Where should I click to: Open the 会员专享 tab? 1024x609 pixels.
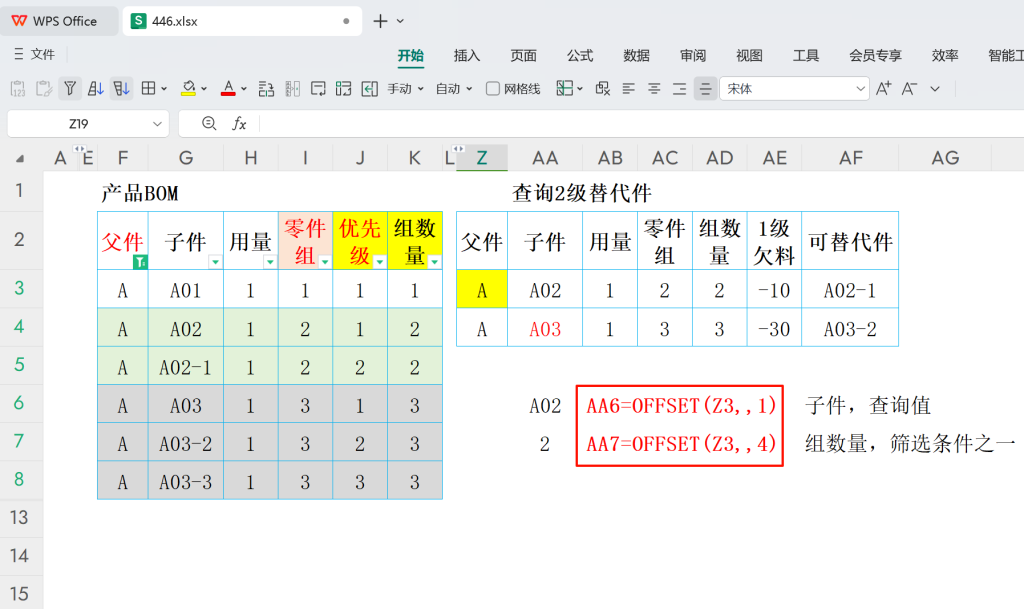coord(875,55)
